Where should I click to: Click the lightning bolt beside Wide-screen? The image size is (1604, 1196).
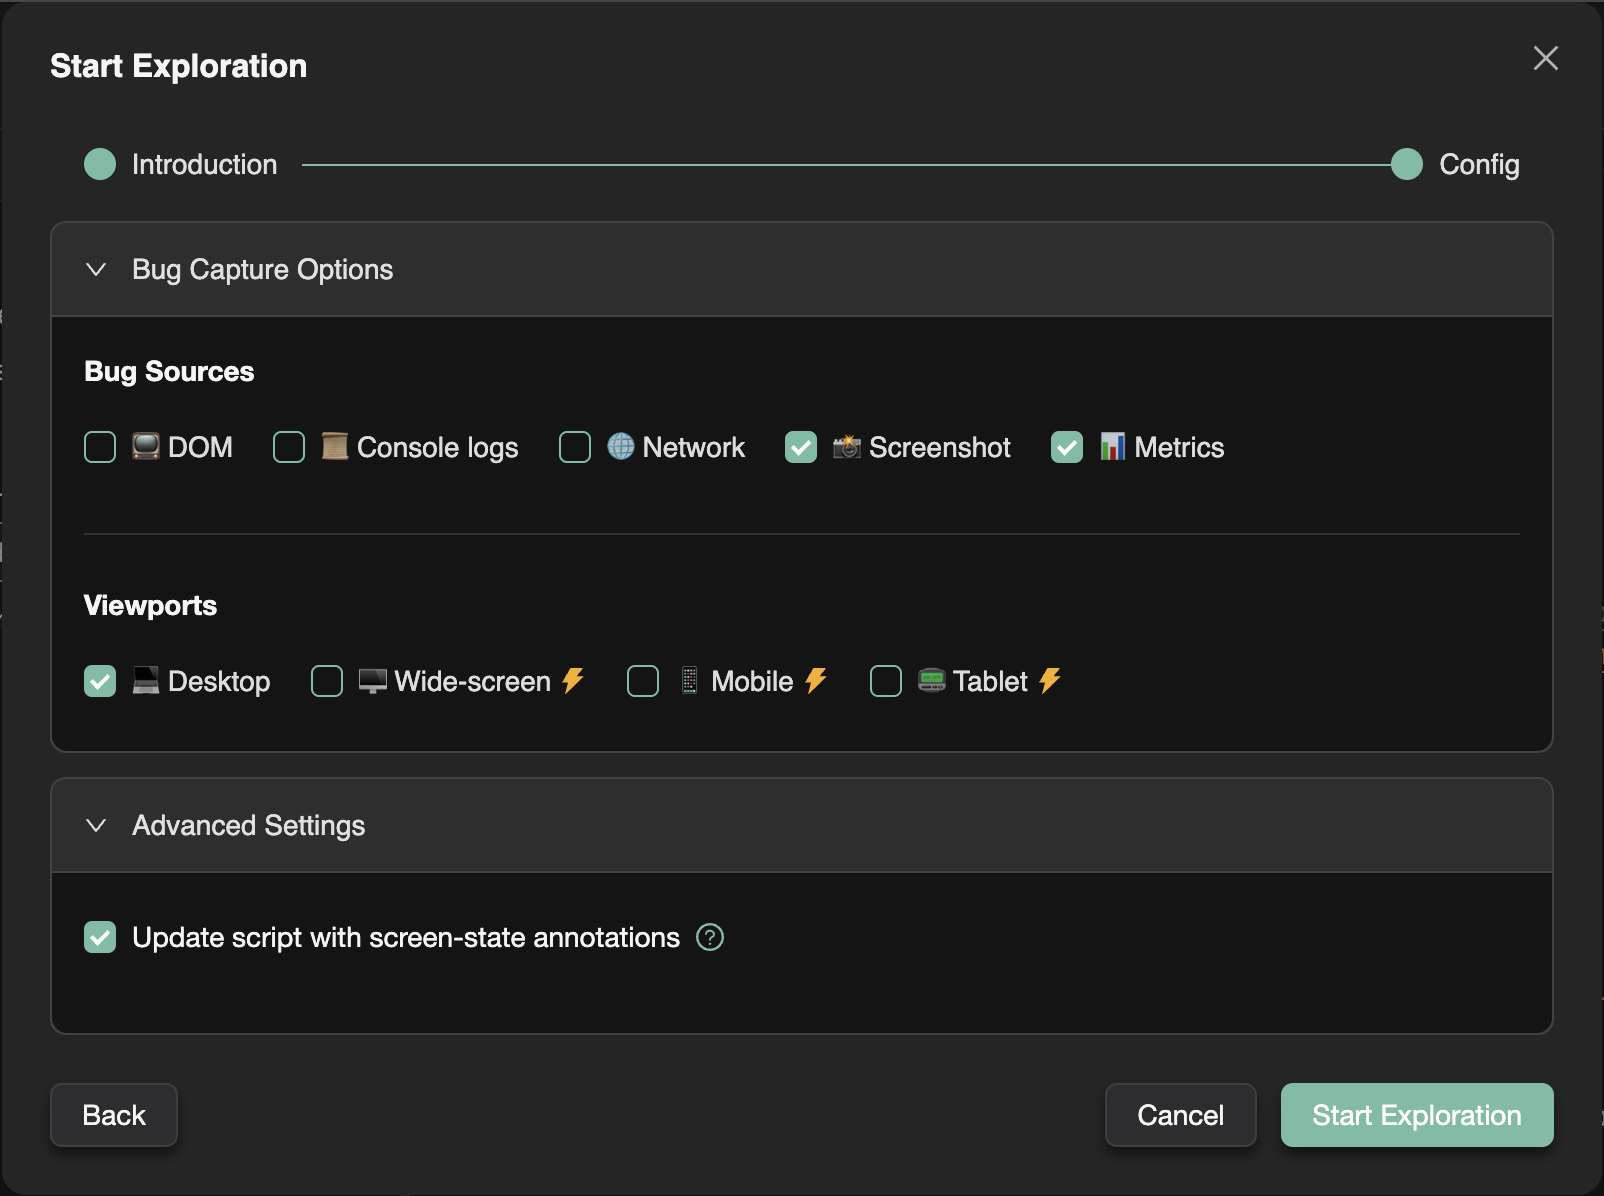coord(573,681)
